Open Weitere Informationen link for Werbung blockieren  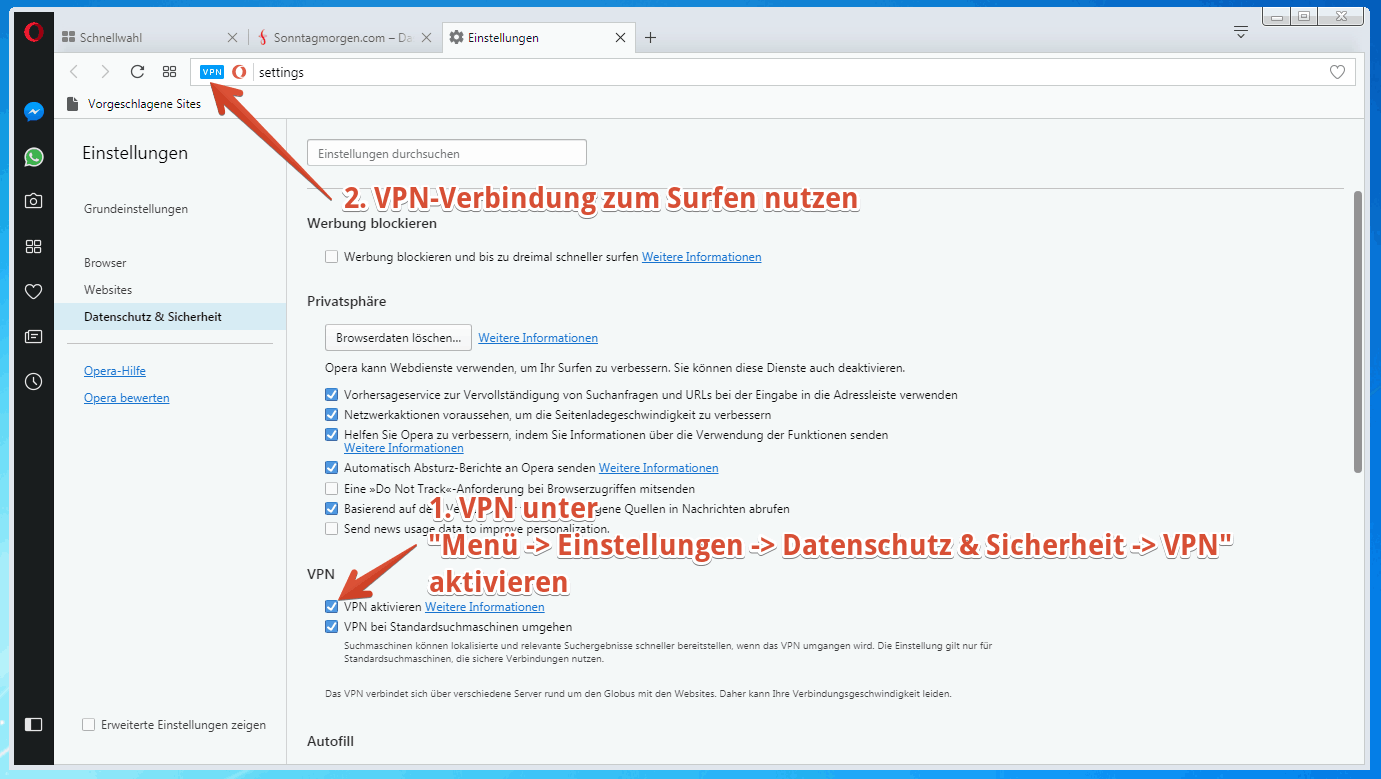click(x=702, y=257)
